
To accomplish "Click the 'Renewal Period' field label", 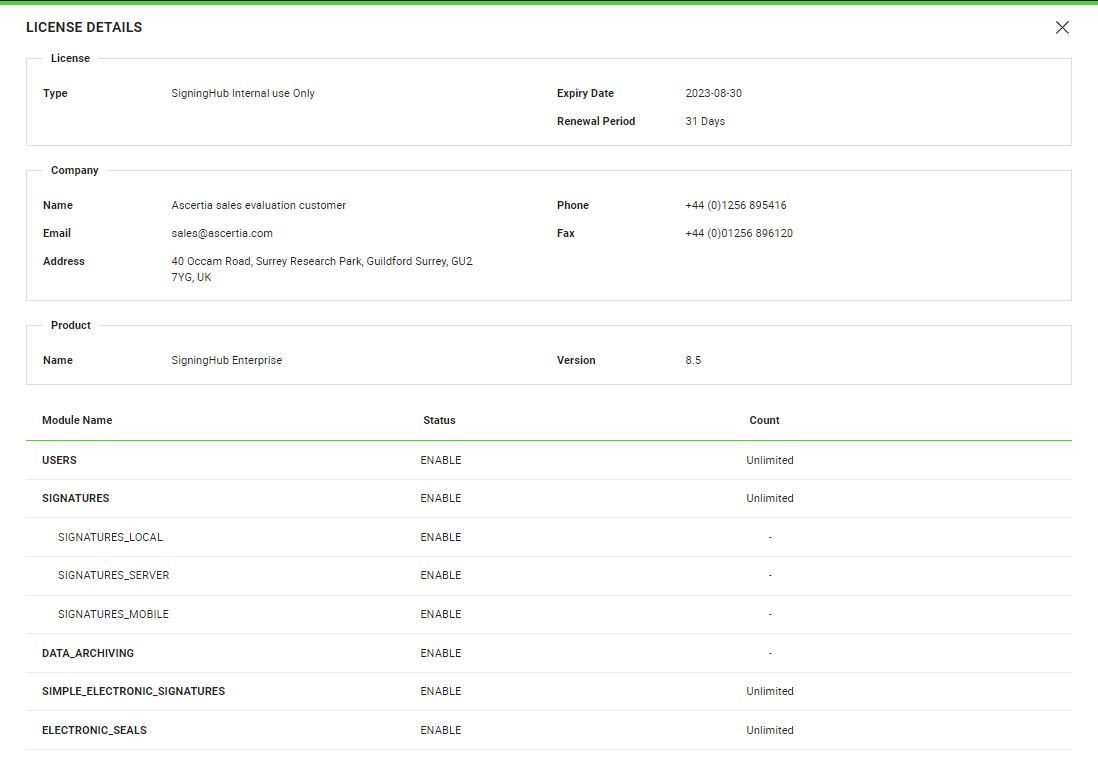I will [x=596, y=121].
